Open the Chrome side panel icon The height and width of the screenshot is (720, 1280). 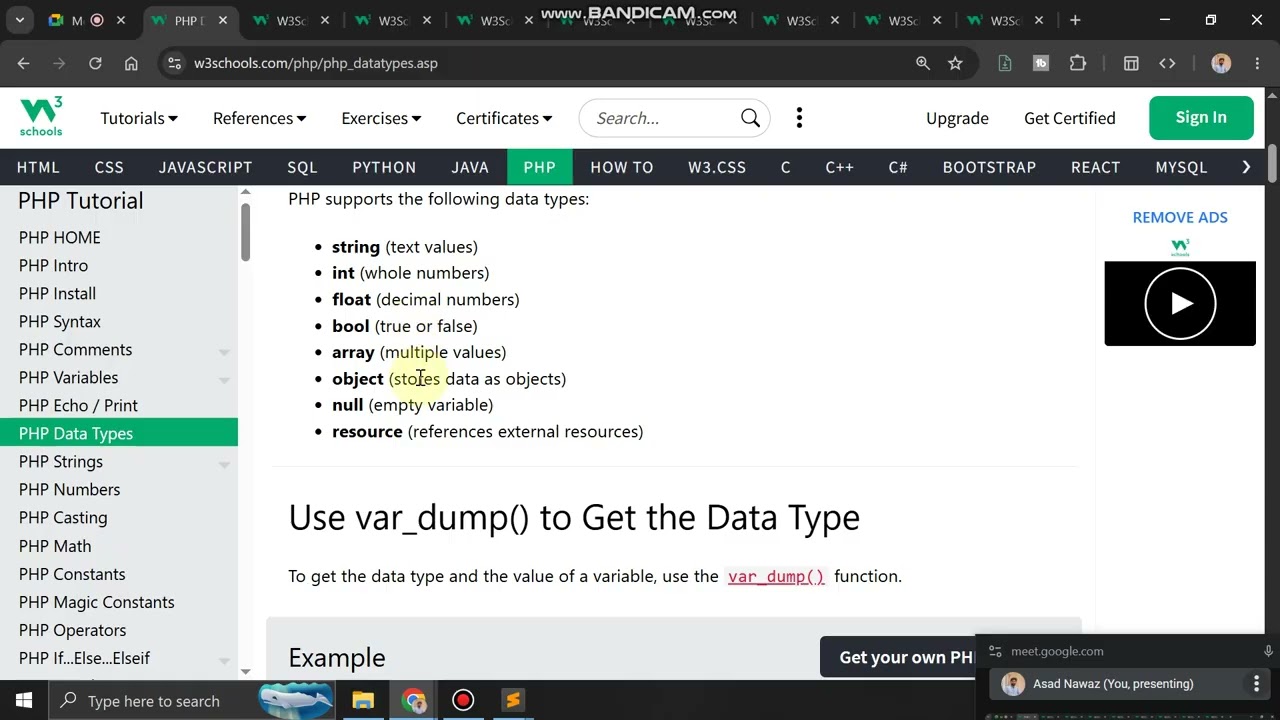coord(1131,63)
